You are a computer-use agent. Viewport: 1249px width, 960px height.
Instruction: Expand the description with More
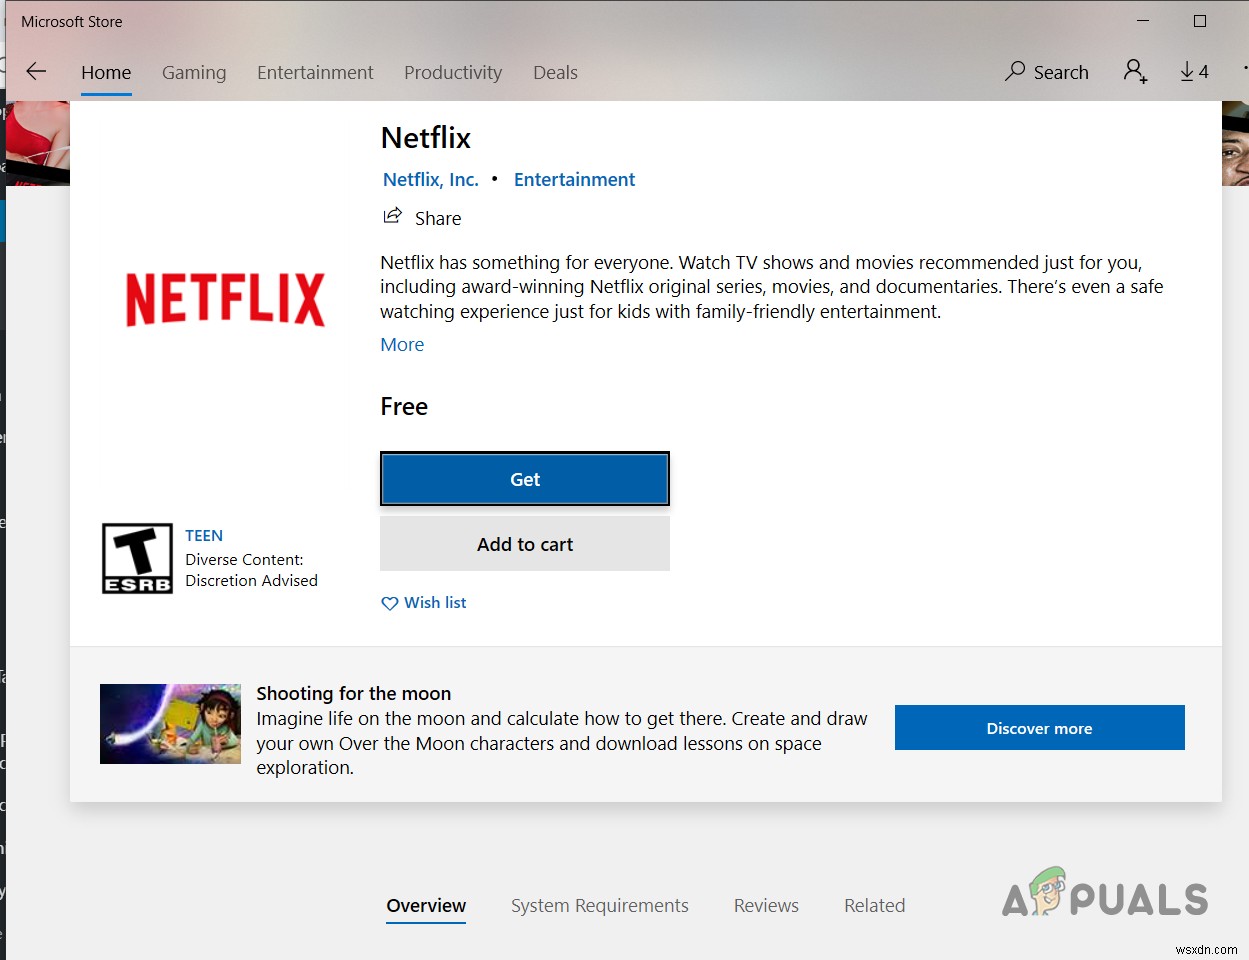(402, 344)
